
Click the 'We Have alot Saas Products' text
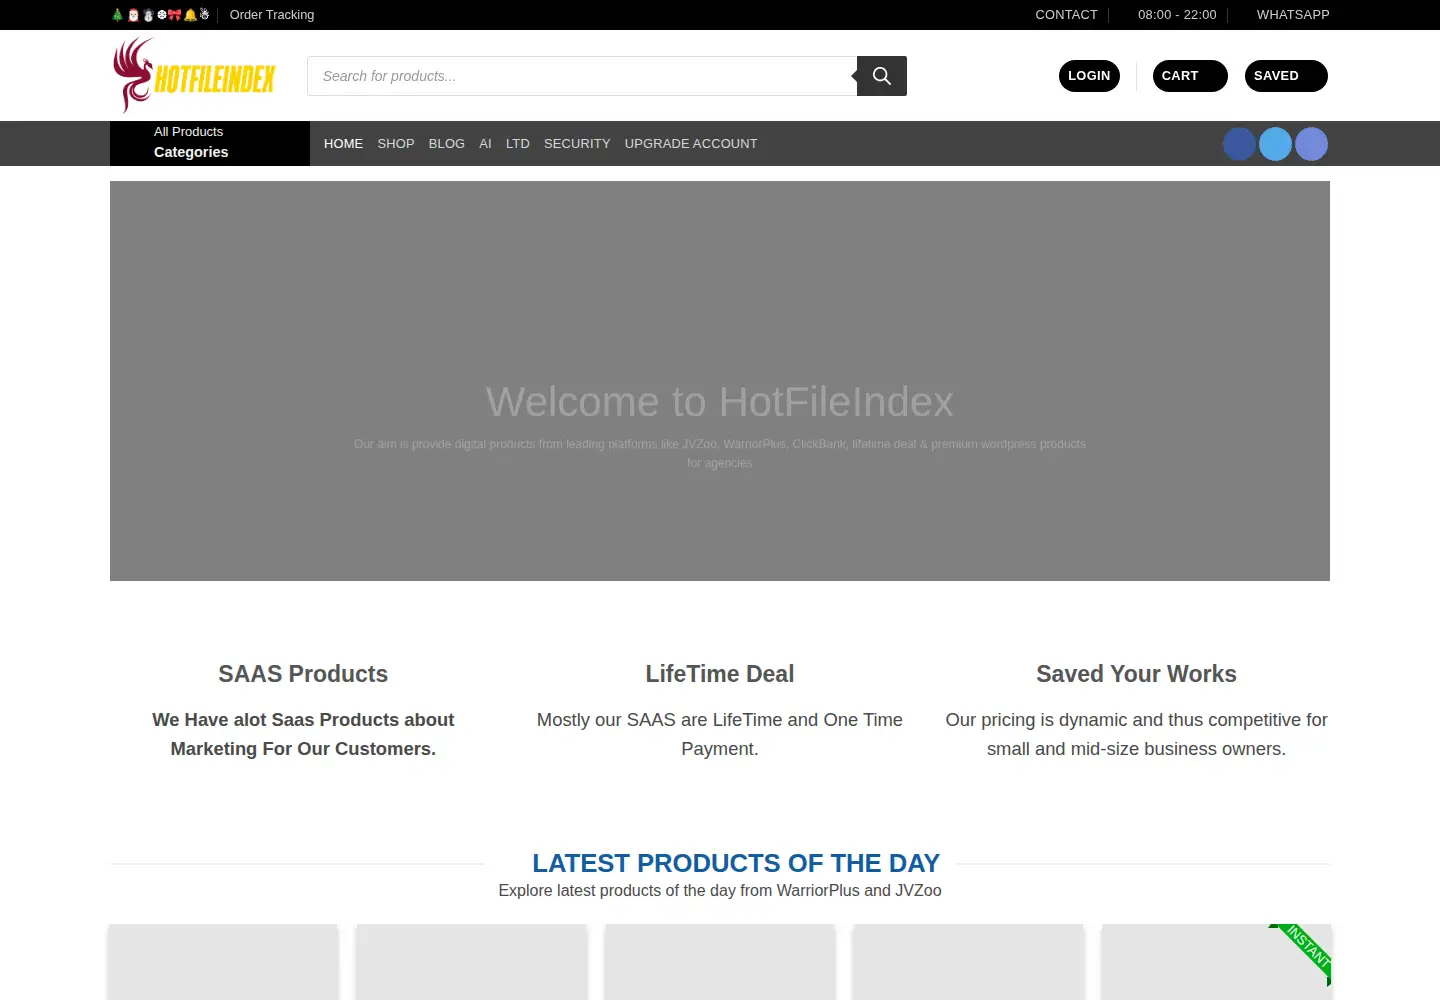(303, 734)
